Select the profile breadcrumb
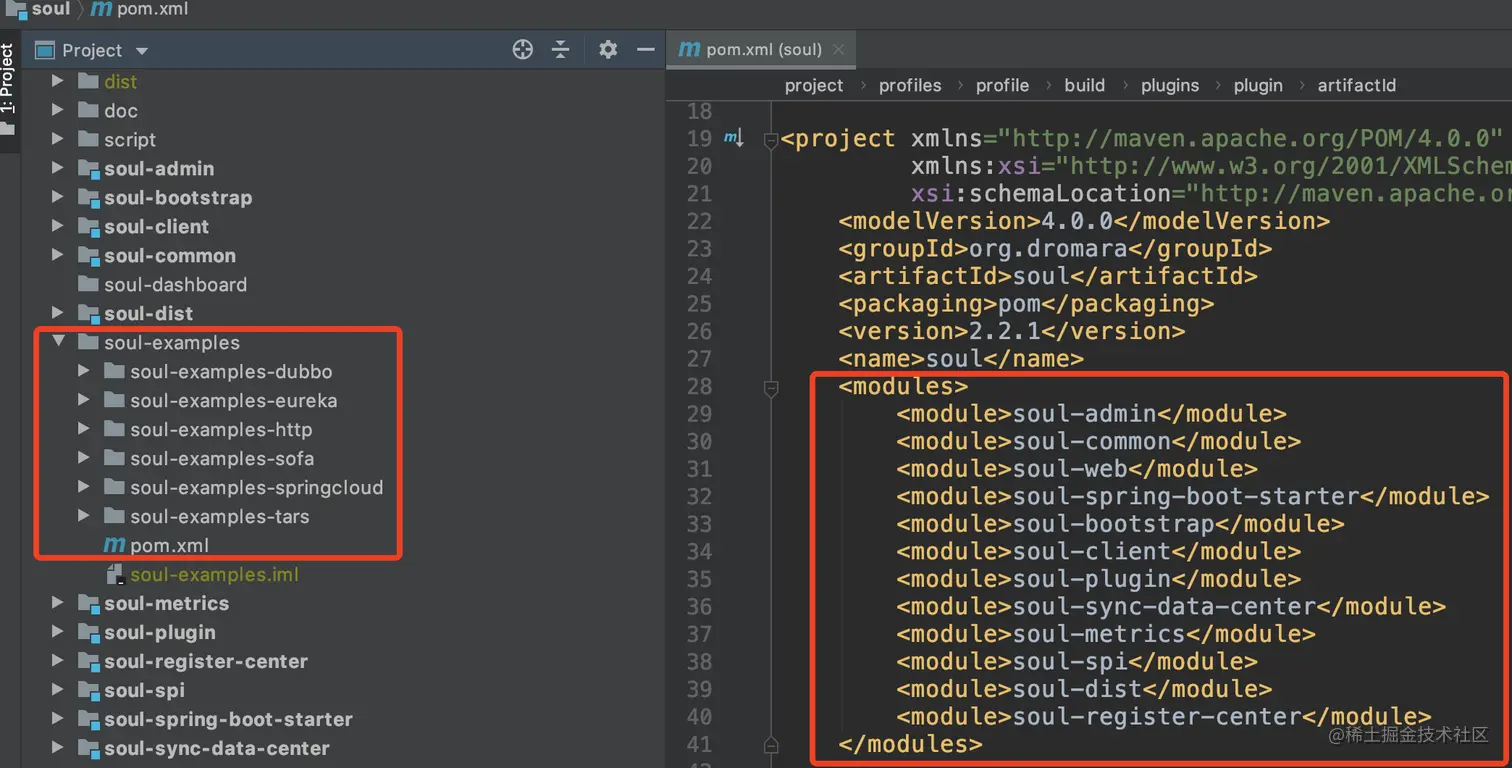The width and height of the screenshot is (1512, 768). (x=1002, y=86)
